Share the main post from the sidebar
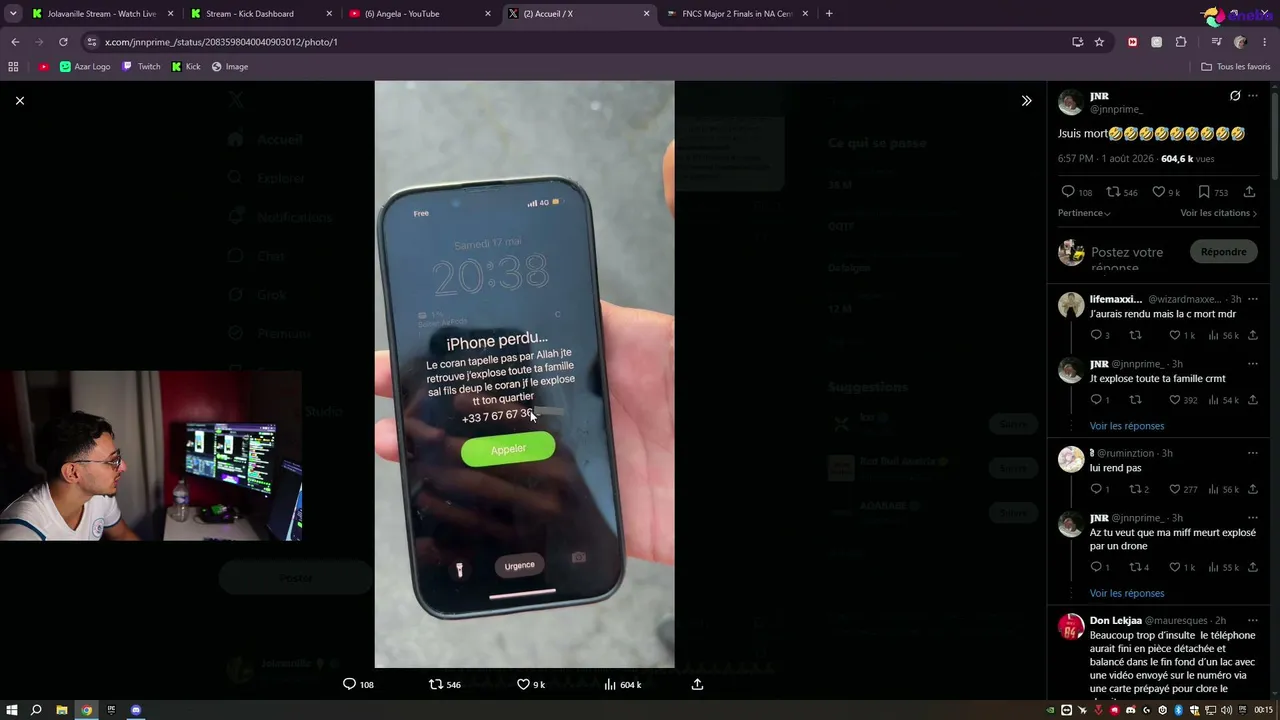Viewport: 1280px width, 720px height. tap(1249, 192)
